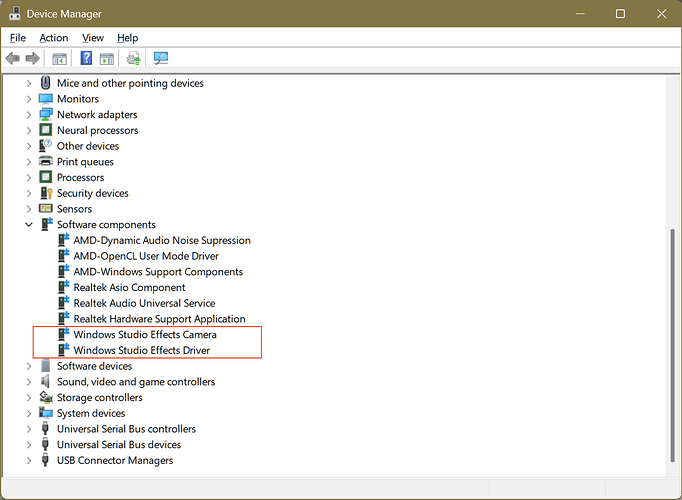Click the Neural processors chip icon
This screenshot has height=500, width=682.
pos(46,130)
